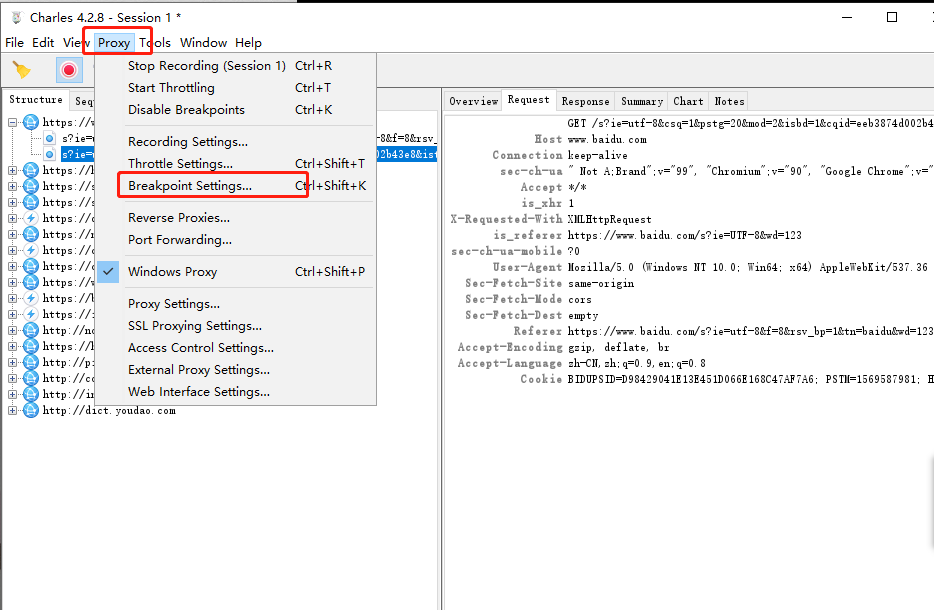
Task: Click the Host value www.baidu.com
Action: point(607,139)
